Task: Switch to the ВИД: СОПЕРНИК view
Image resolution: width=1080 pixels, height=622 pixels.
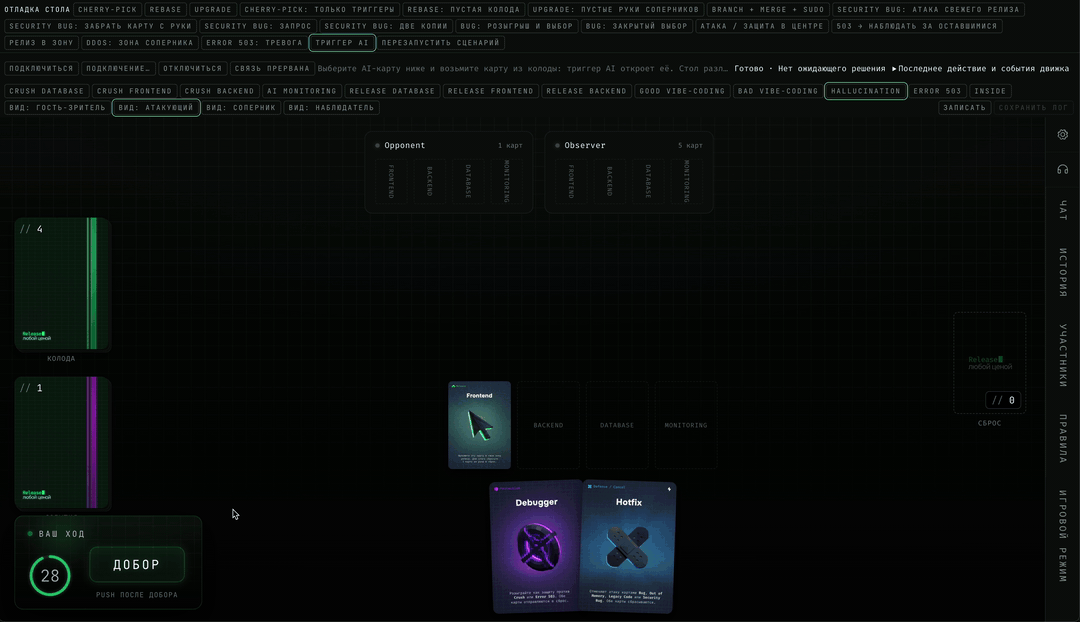Action: tap(240, 107)
